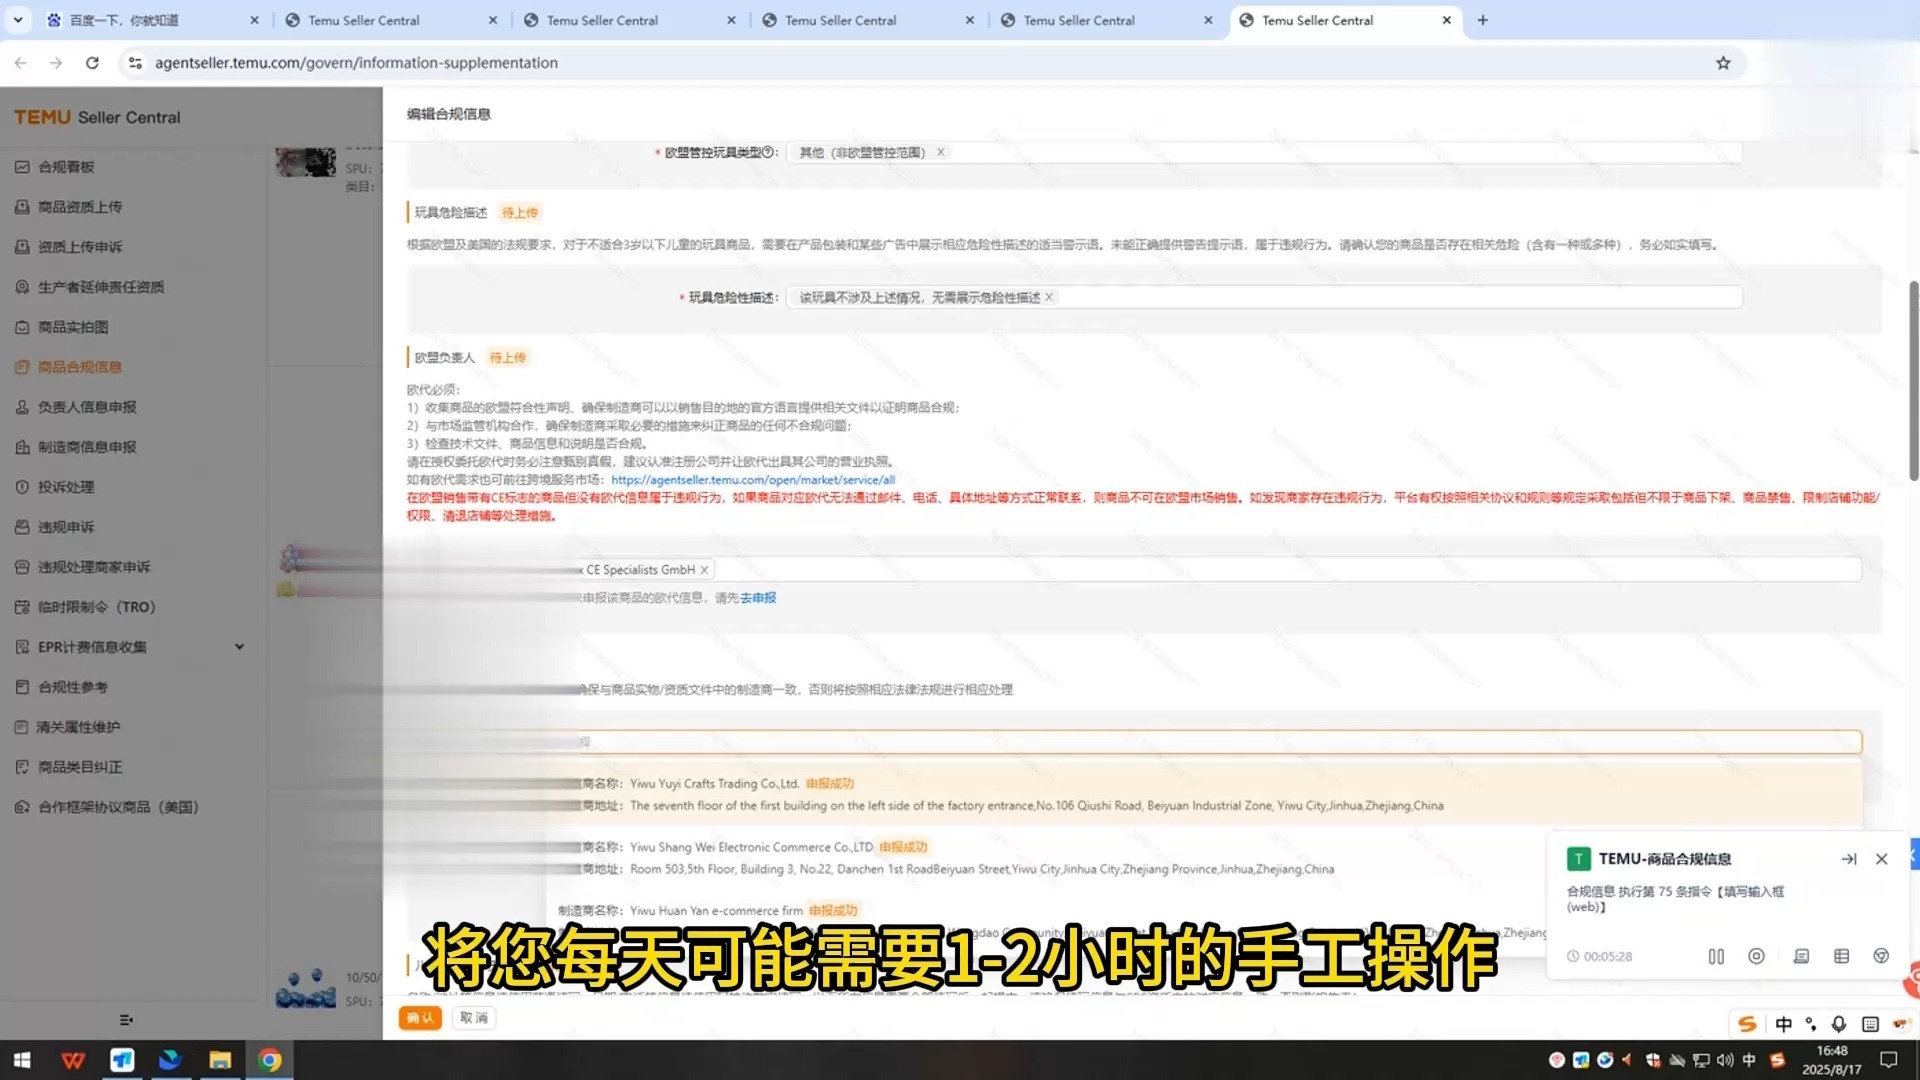The height and width of the screenshot is (1080, 1920).
Task: Select 商品资质上传 in the sidebar
Action: [x=80, y=206]
